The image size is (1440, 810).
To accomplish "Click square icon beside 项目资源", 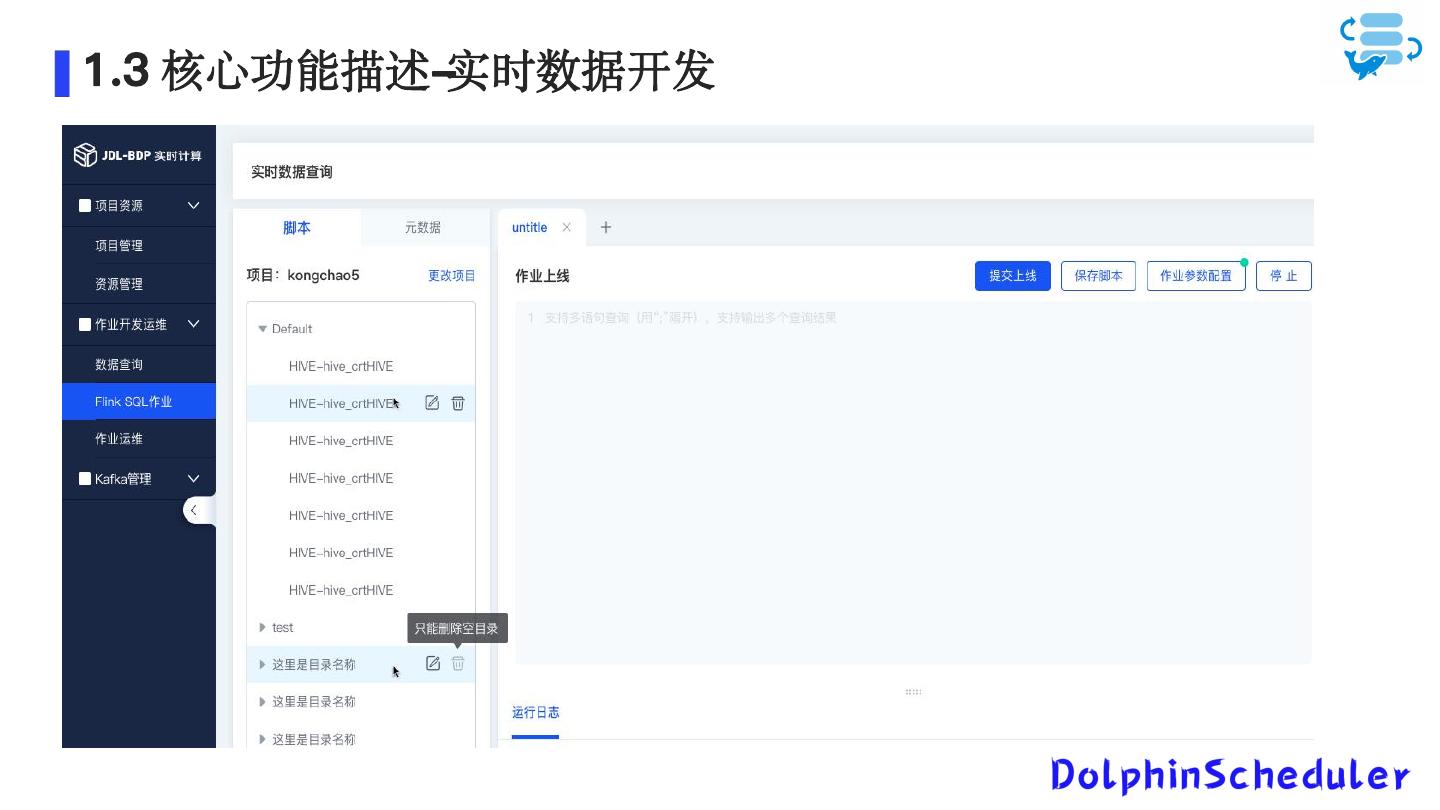I will (85, 206).
